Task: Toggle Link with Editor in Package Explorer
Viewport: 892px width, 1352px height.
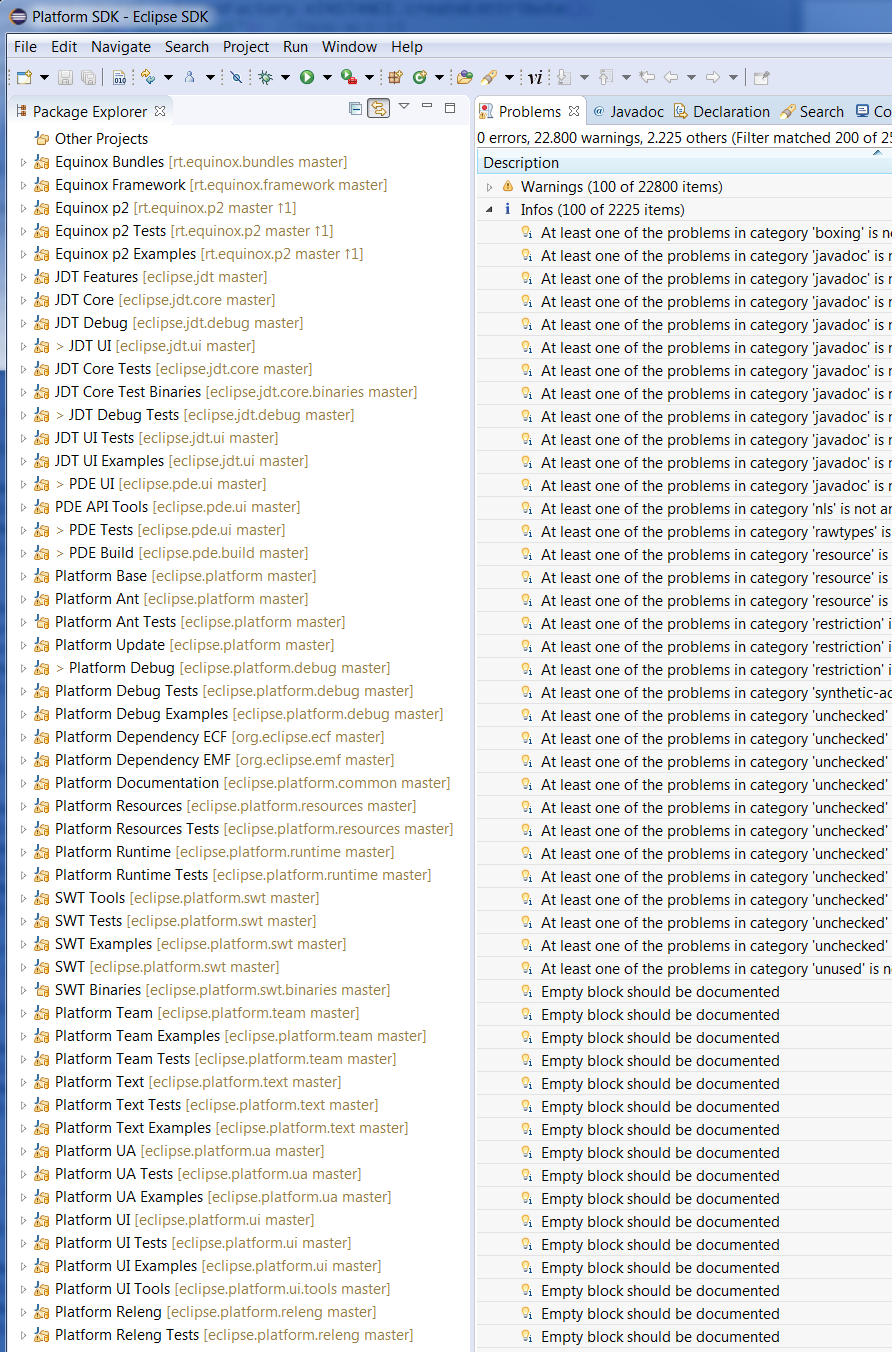Action: [378, 108]
